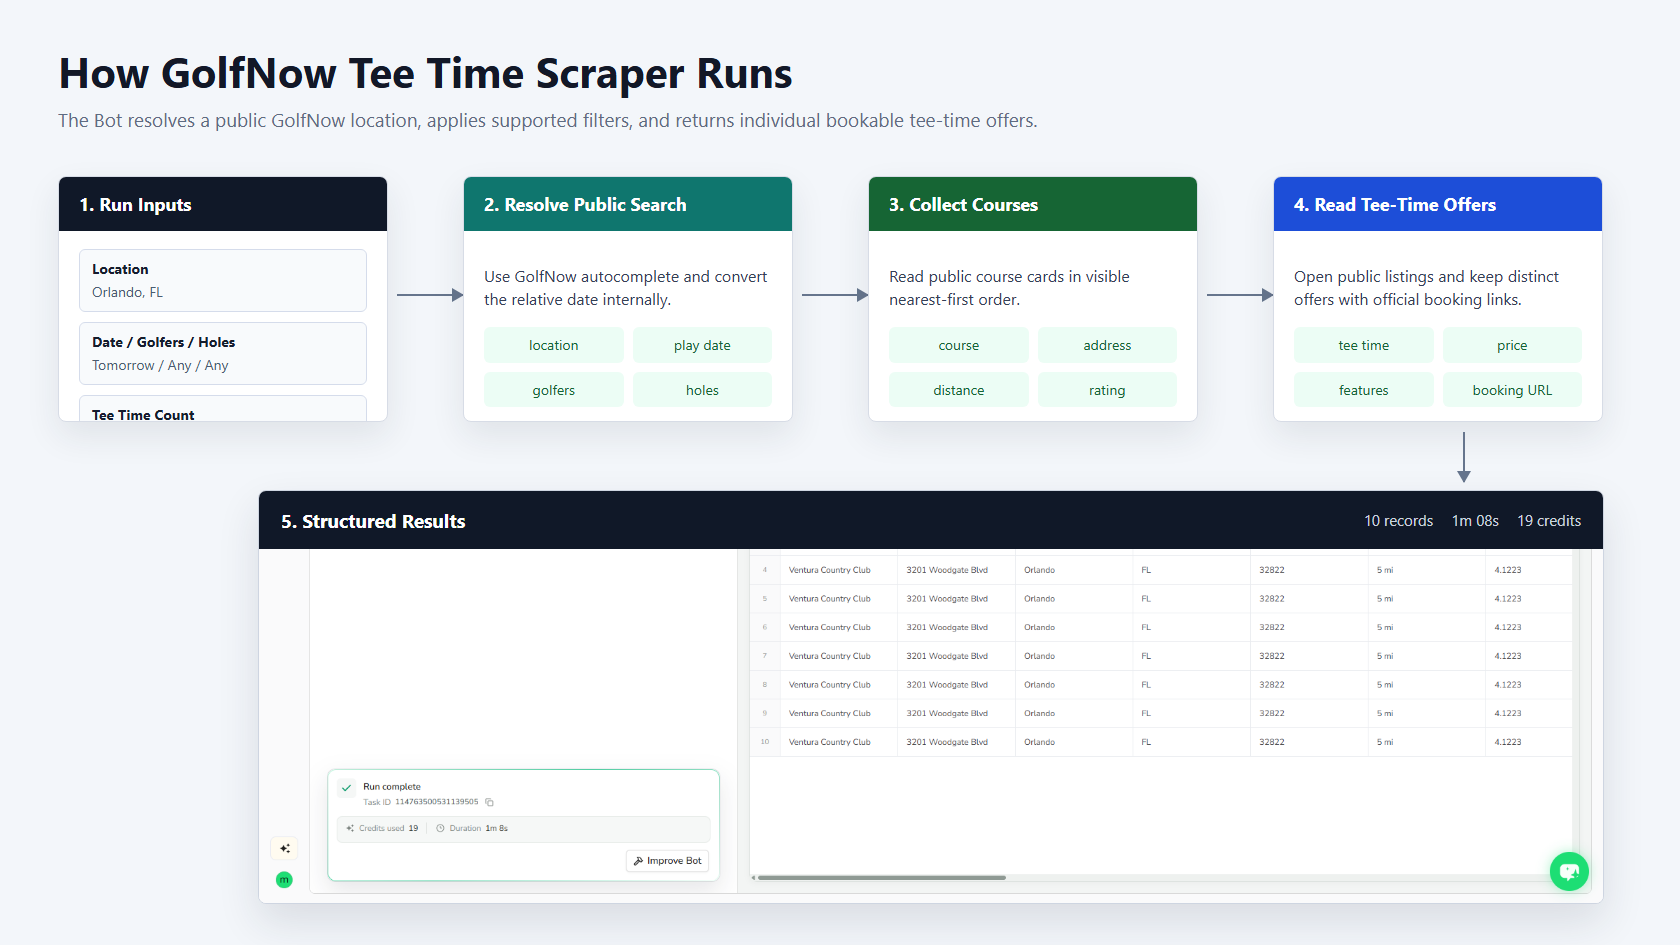Click Ventura Country Club in row 7
Viewport: 1680px width, 945px height.
click(830, 656)
